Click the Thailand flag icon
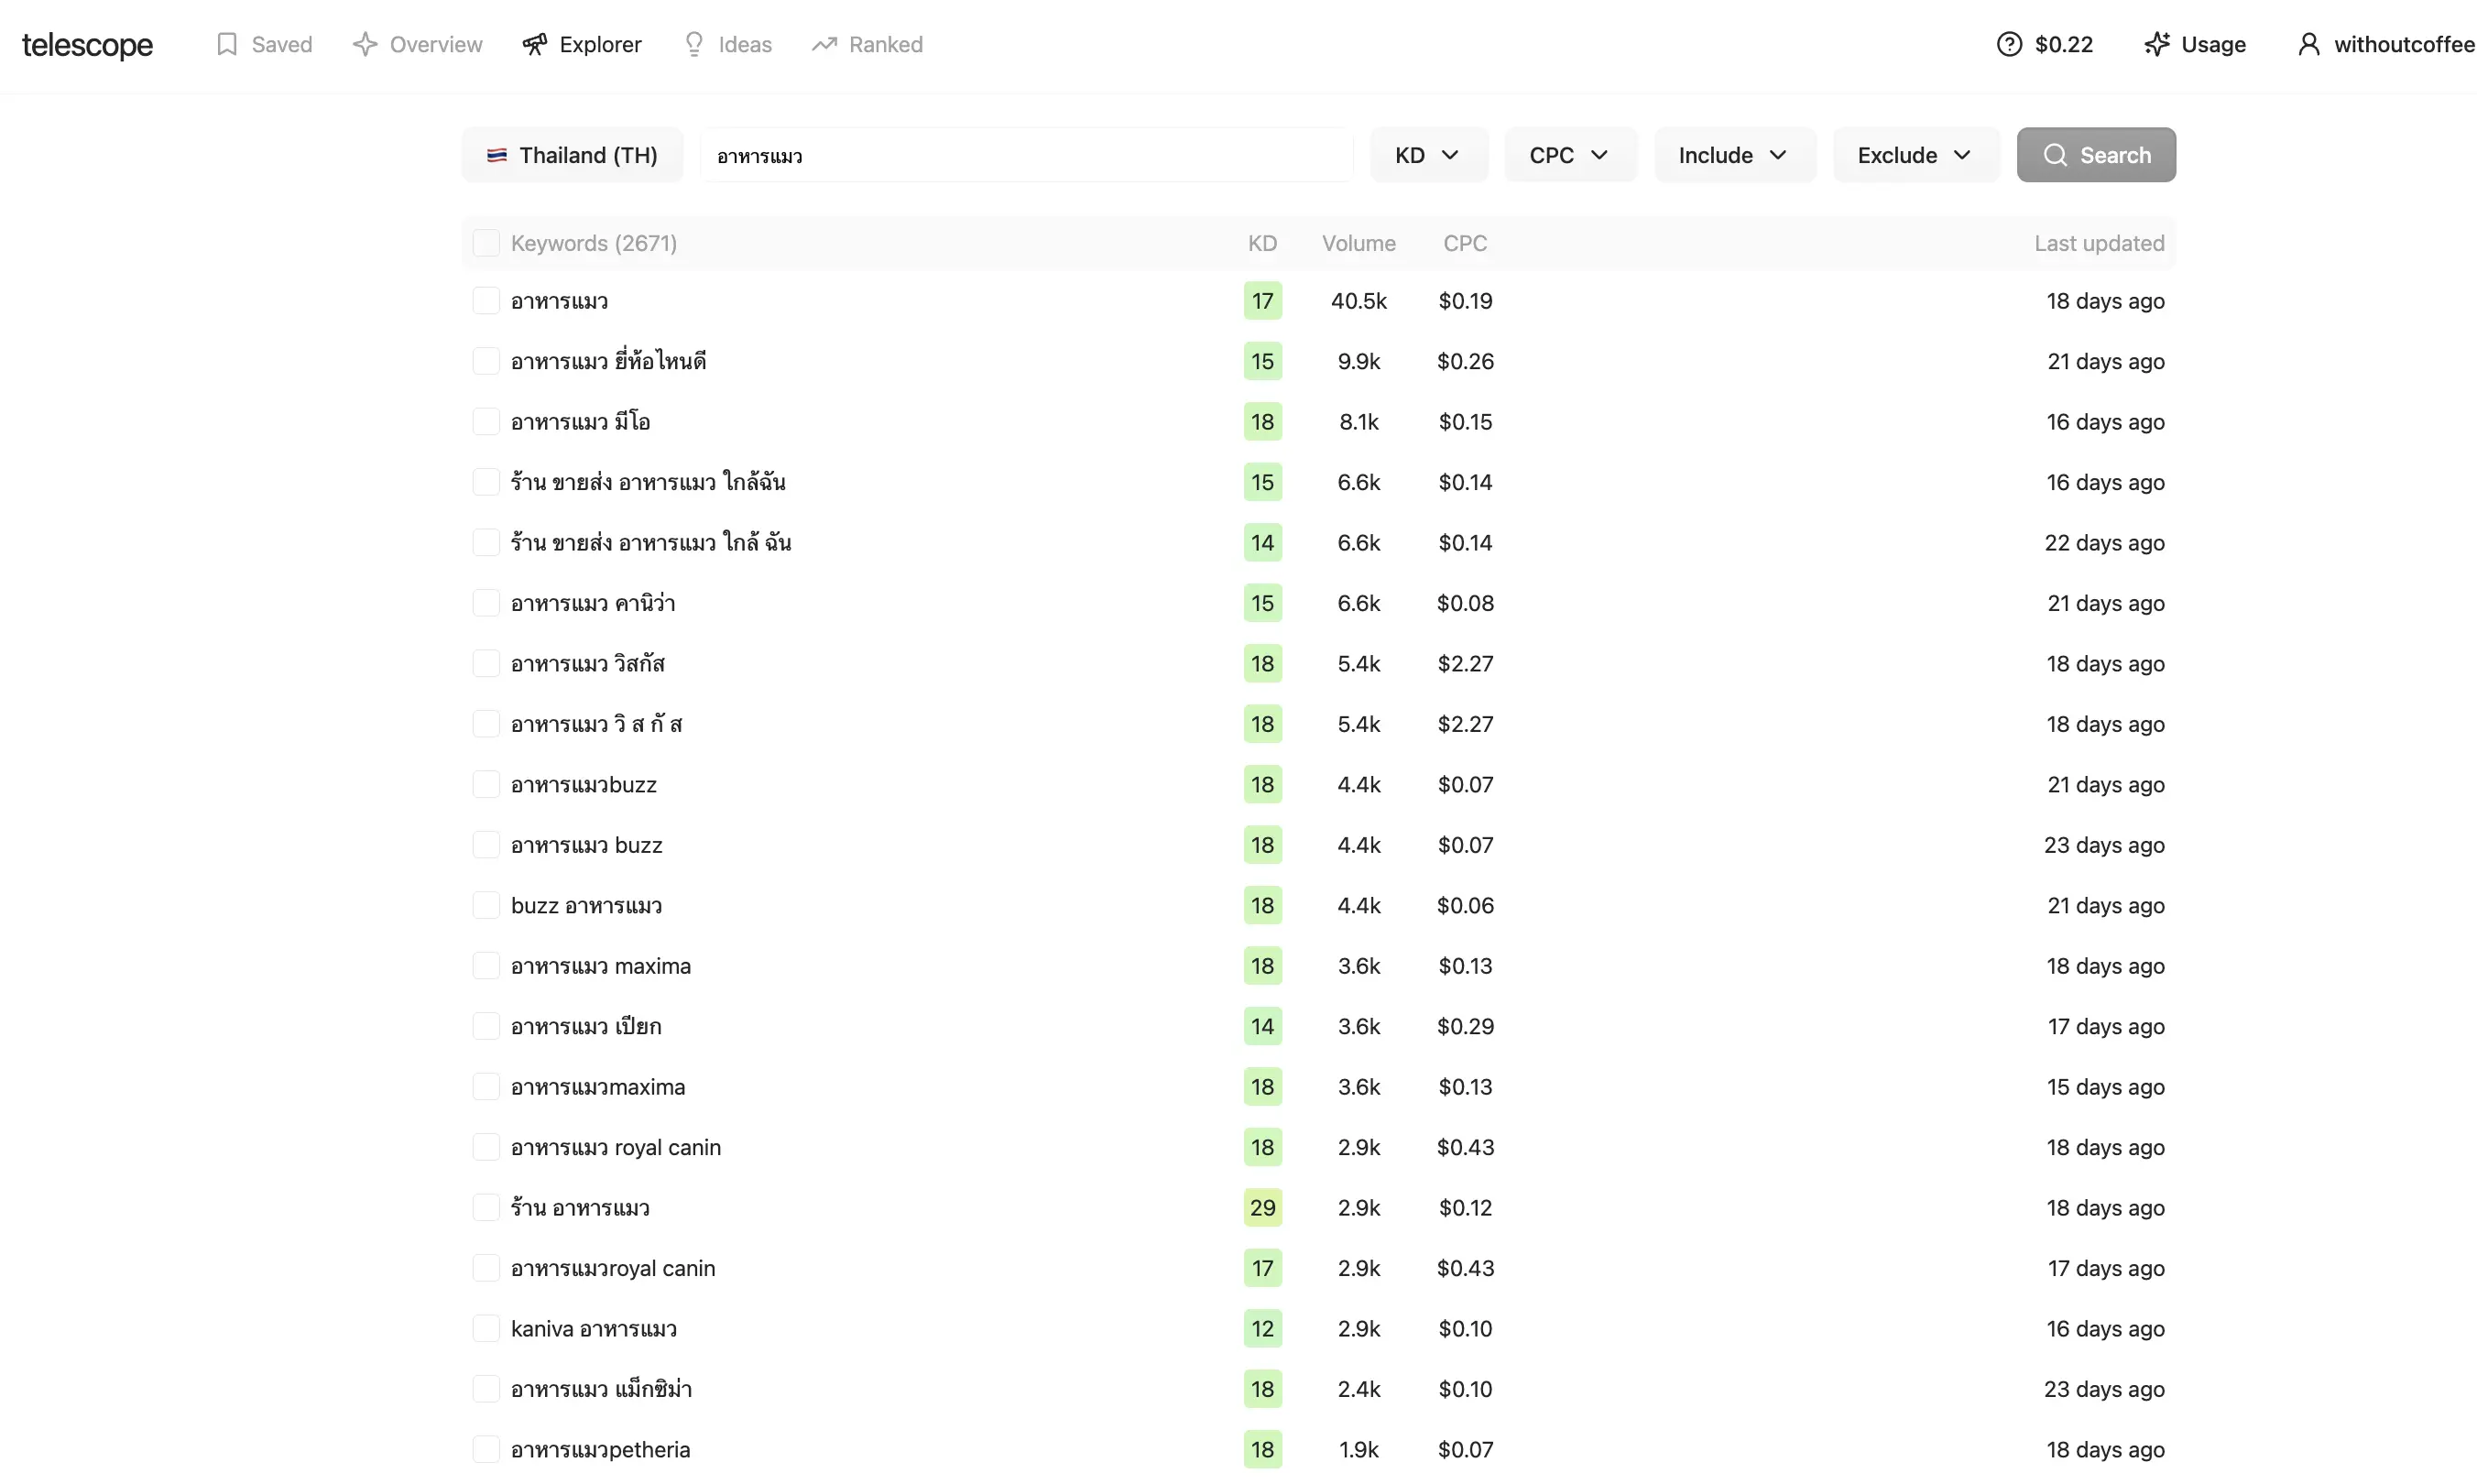Viewport: 2477px width, 1484px height. [x=496, y=155]
